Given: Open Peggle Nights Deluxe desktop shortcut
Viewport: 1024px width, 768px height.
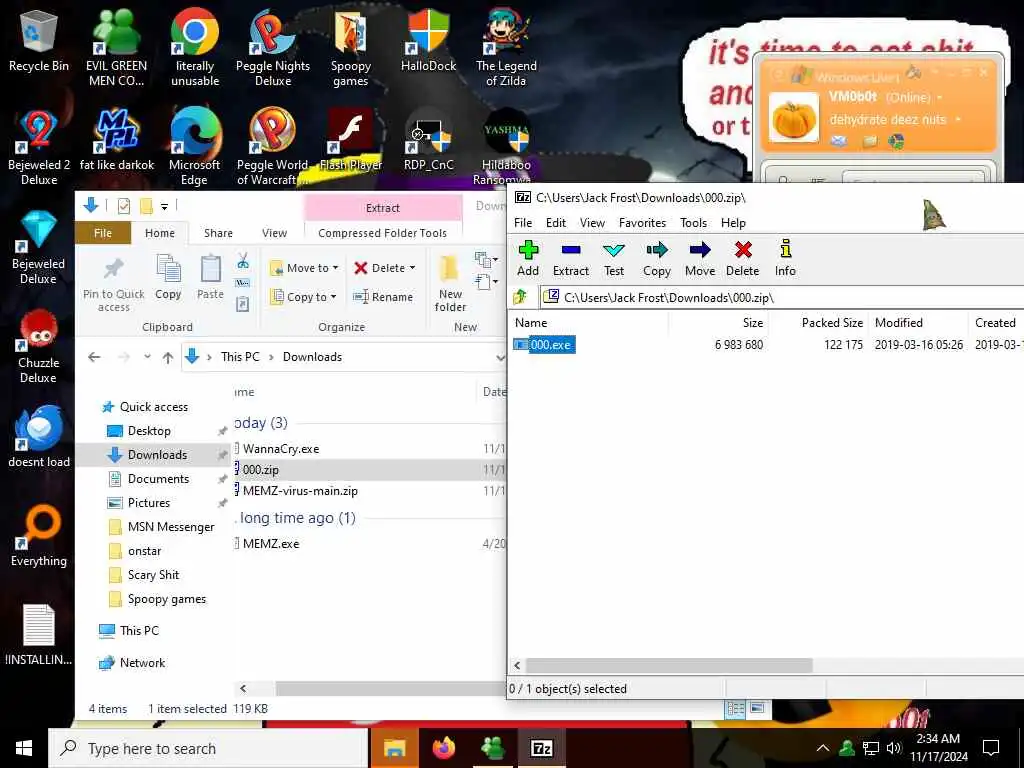Looking at the screenshot, I should [273, 50].
